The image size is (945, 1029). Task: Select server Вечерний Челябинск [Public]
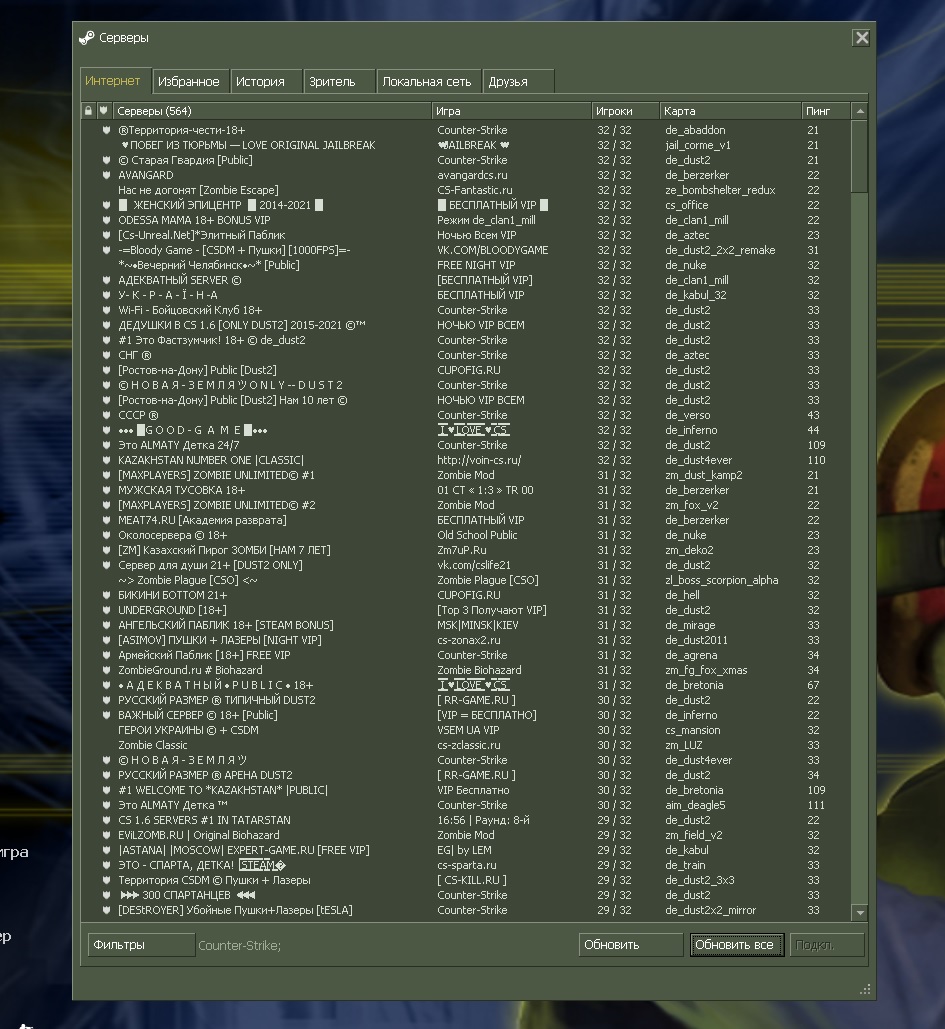pyautogui.click(x=466, y=265)
